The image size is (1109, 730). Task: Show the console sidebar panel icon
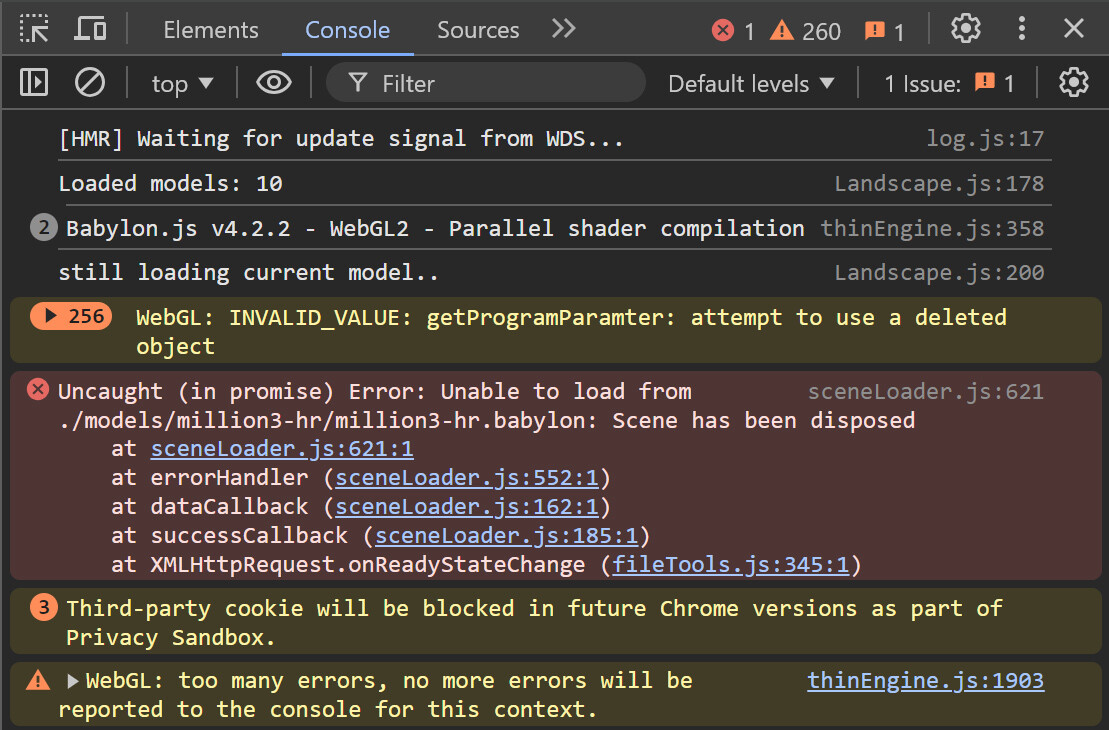[35, 82]
